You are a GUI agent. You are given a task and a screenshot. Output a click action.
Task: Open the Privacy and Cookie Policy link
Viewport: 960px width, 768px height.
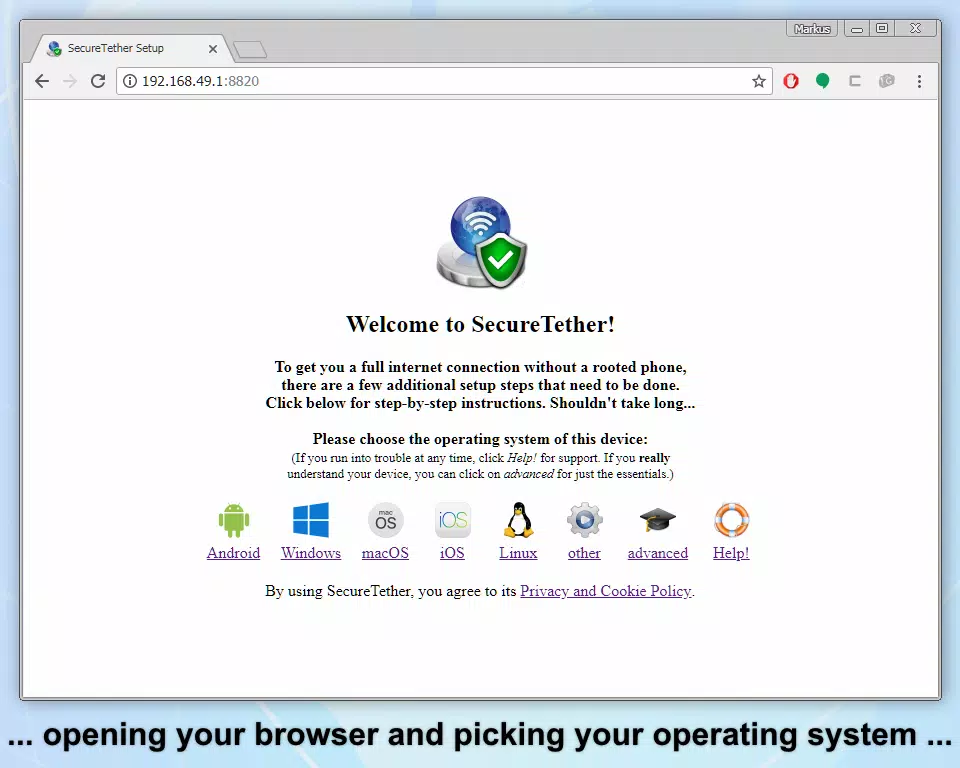coord(606,591)
